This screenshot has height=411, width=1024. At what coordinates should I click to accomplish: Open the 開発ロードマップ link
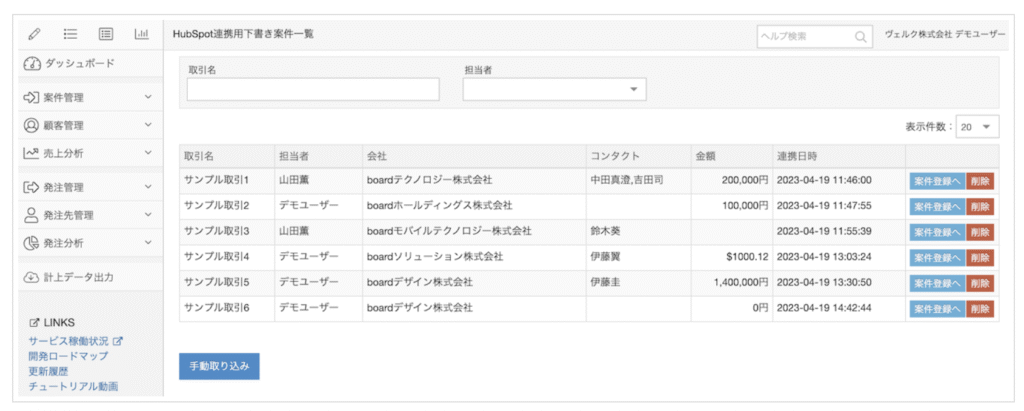click(68, 356)
